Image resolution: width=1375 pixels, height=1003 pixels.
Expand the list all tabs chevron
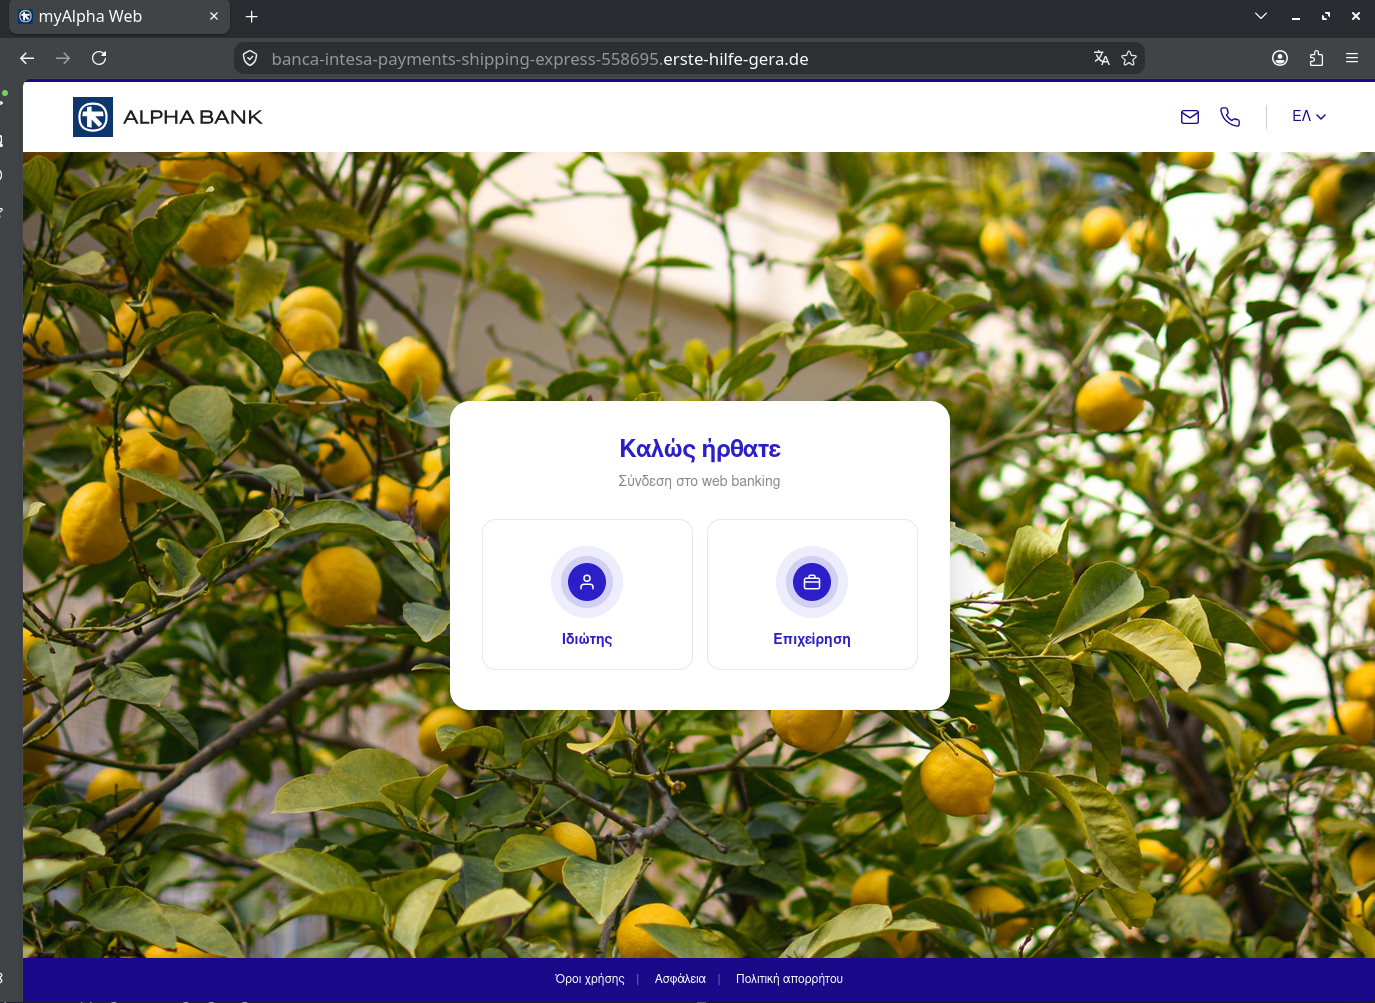(1261, 16)
